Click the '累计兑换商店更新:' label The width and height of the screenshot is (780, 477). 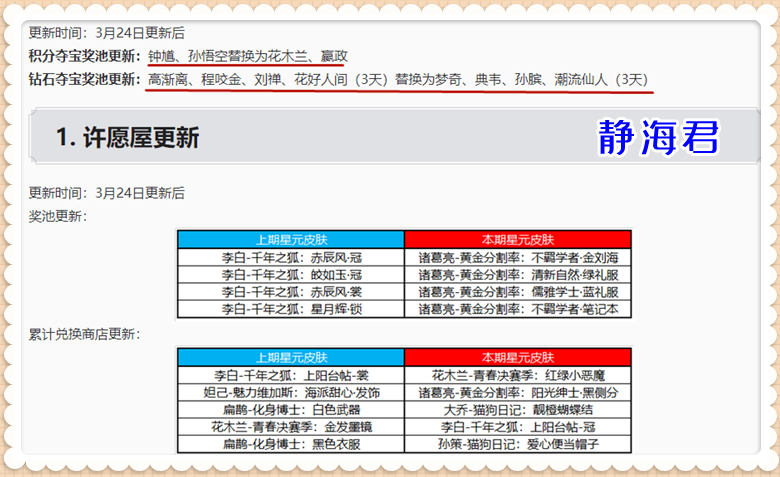[x=85, y=334]
